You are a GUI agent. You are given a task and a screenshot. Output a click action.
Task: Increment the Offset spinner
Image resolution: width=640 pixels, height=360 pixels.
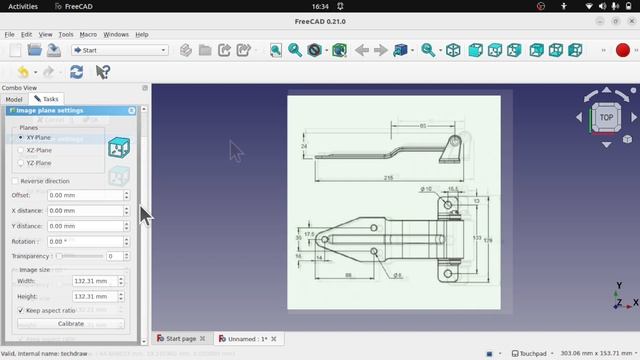(x=127, y=193)
